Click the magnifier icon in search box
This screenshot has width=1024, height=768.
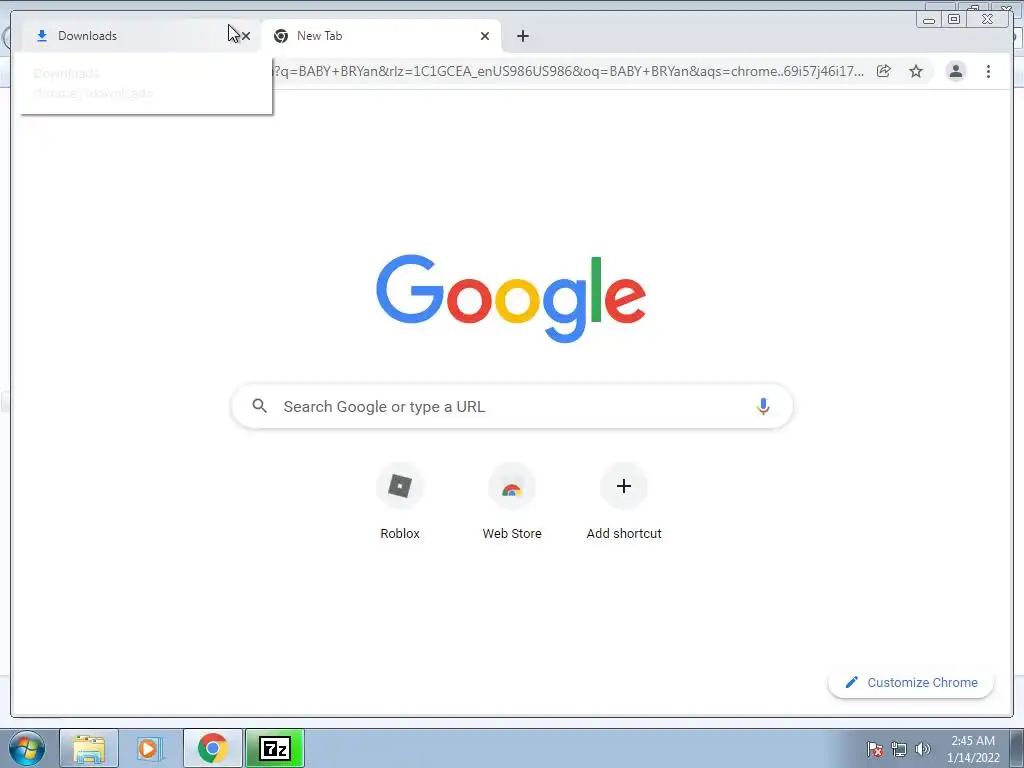[259, 406]
